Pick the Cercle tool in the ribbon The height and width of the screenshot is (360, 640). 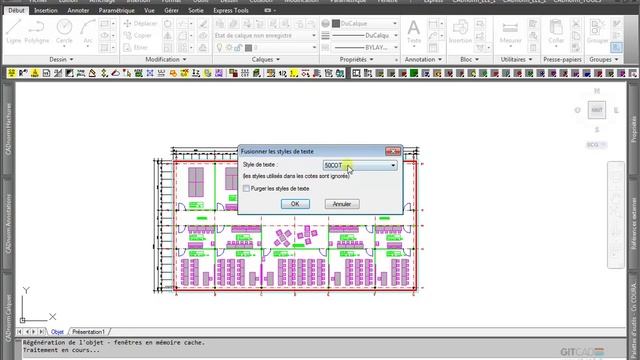[64, 32]
